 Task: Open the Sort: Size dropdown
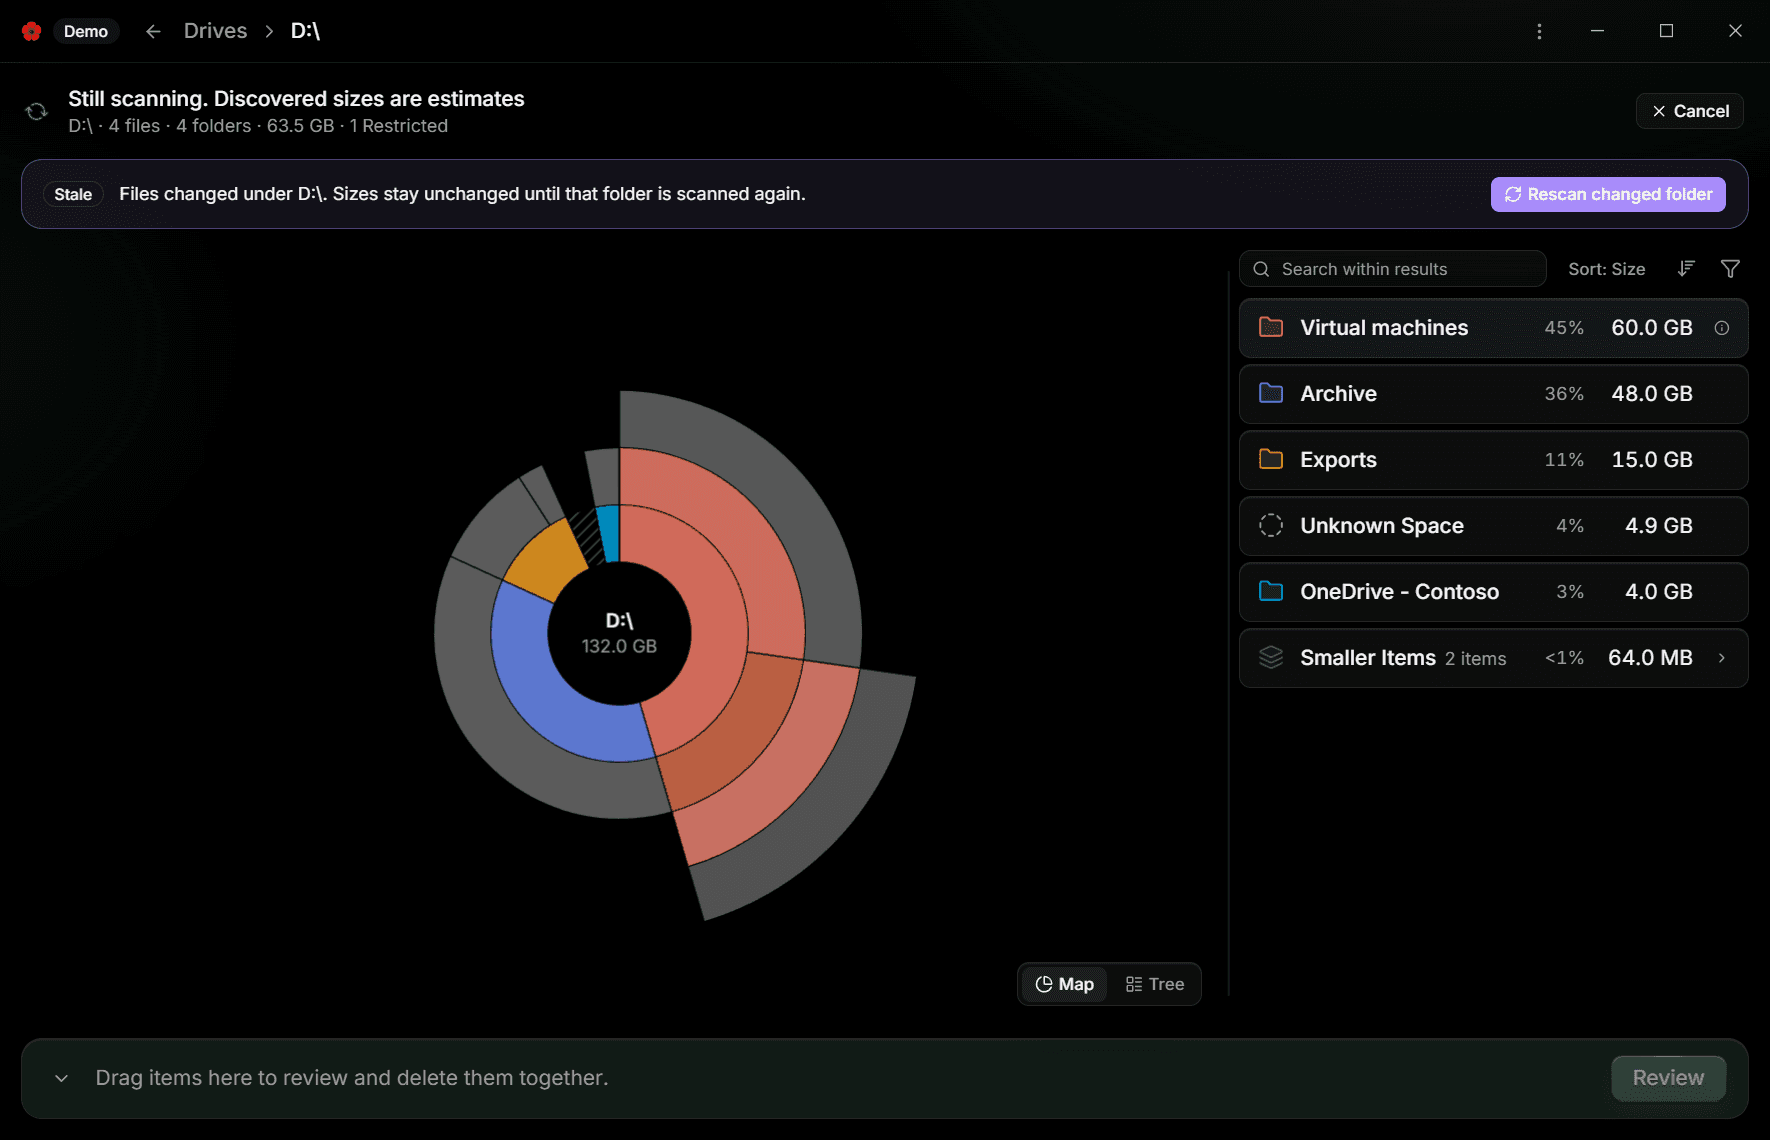[1606, 269]
